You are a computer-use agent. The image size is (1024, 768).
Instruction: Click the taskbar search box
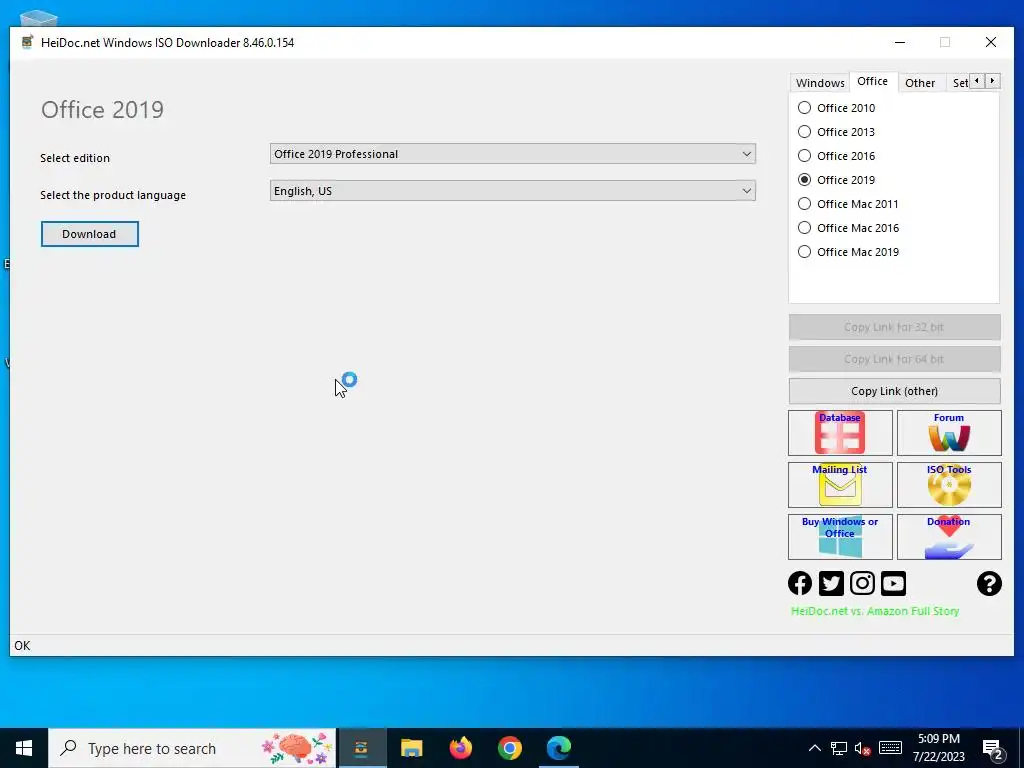[x=193, y=748]
